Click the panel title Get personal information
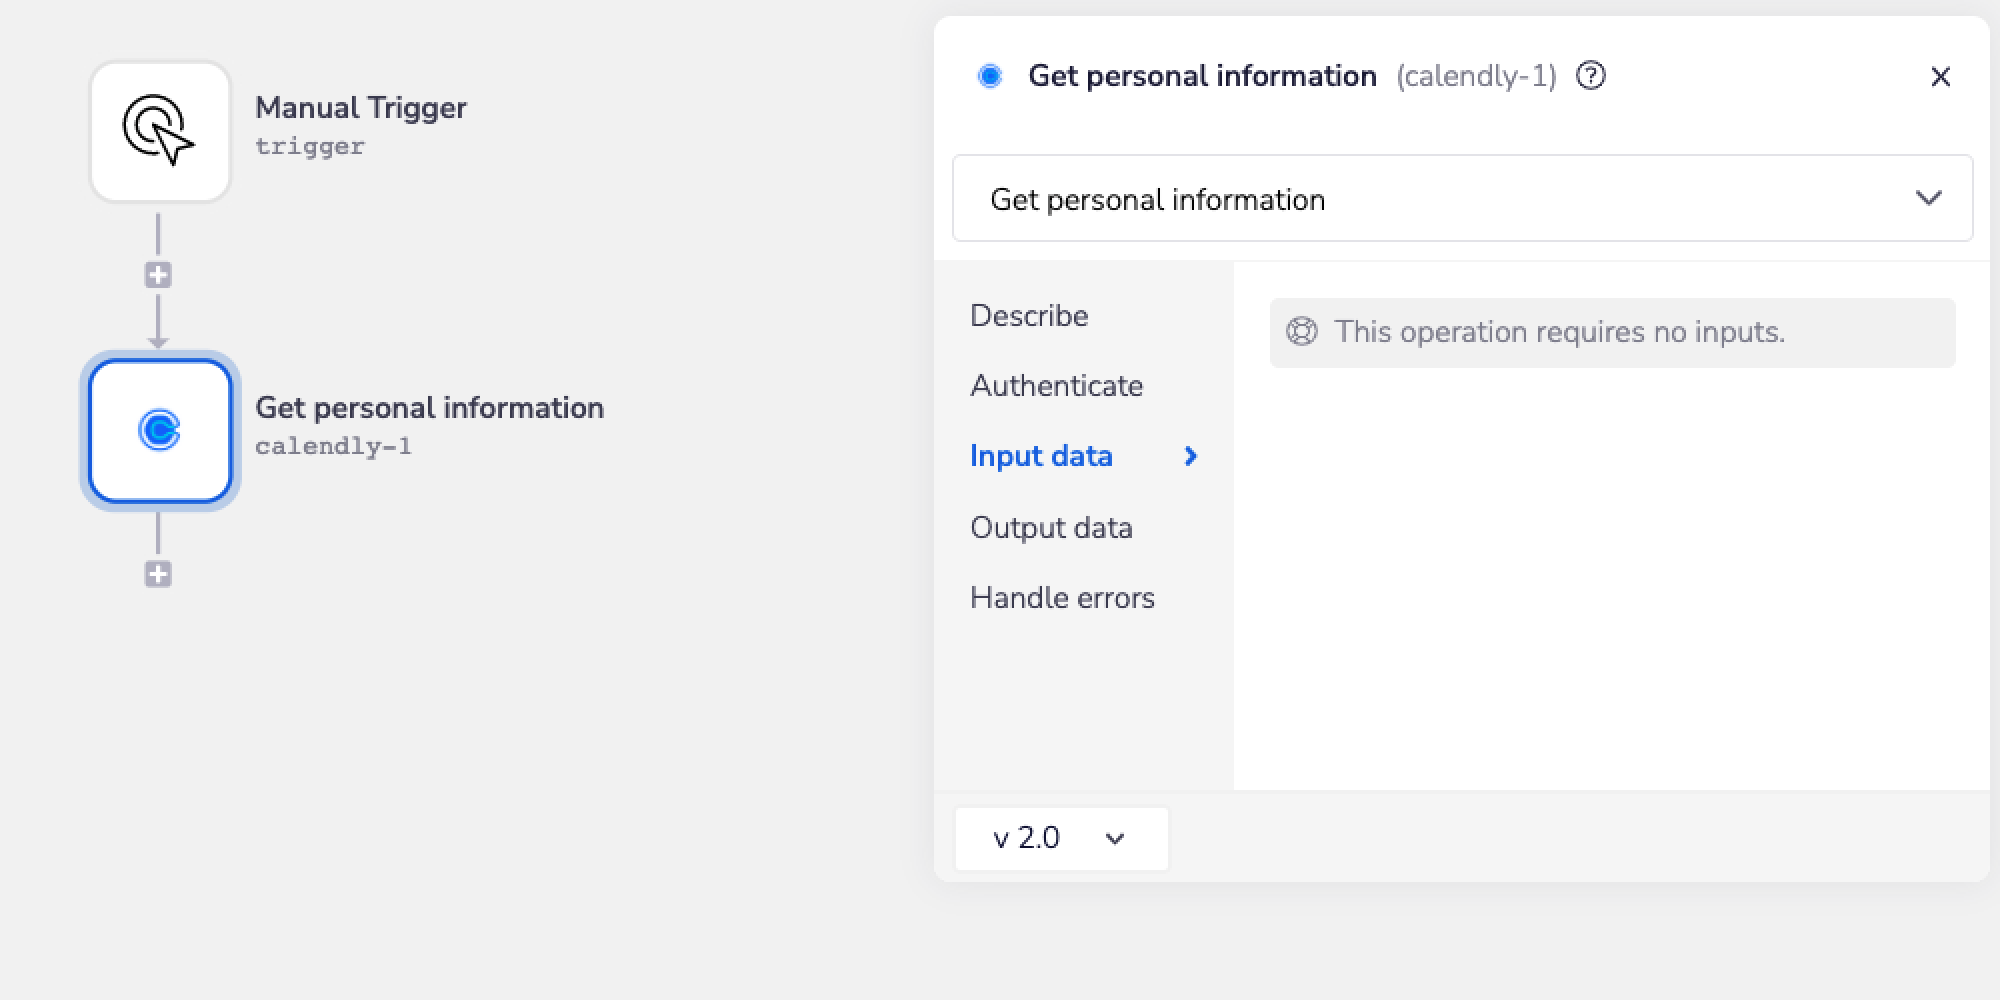This screenshot has height=1000, width=2000. coord(1202,76)
